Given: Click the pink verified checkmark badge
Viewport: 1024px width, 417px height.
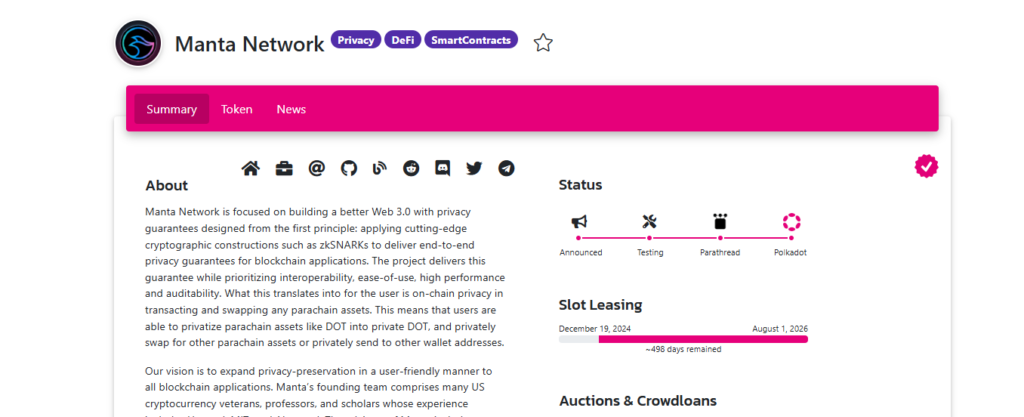Looking at the screenshot, I should [x=926, y=167].
